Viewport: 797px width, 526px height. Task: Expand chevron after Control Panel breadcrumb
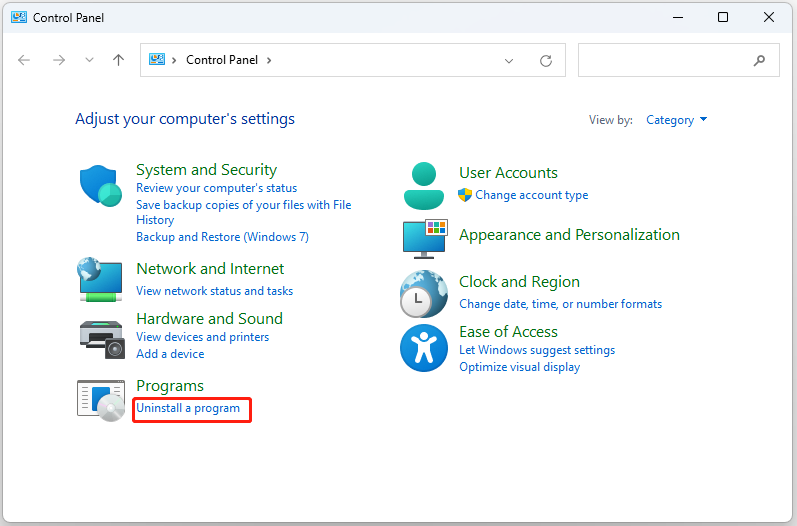click(269, 60)
